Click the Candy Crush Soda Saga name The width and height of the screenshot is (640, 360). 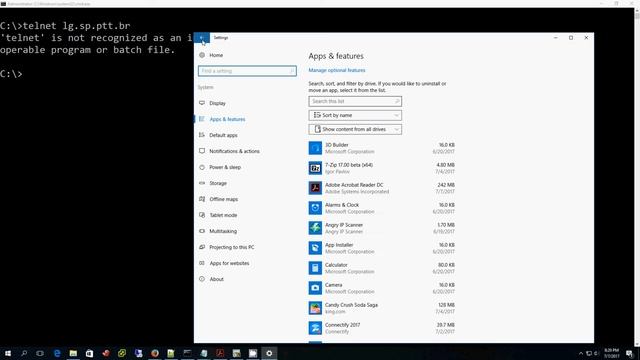tap(351, 305)
